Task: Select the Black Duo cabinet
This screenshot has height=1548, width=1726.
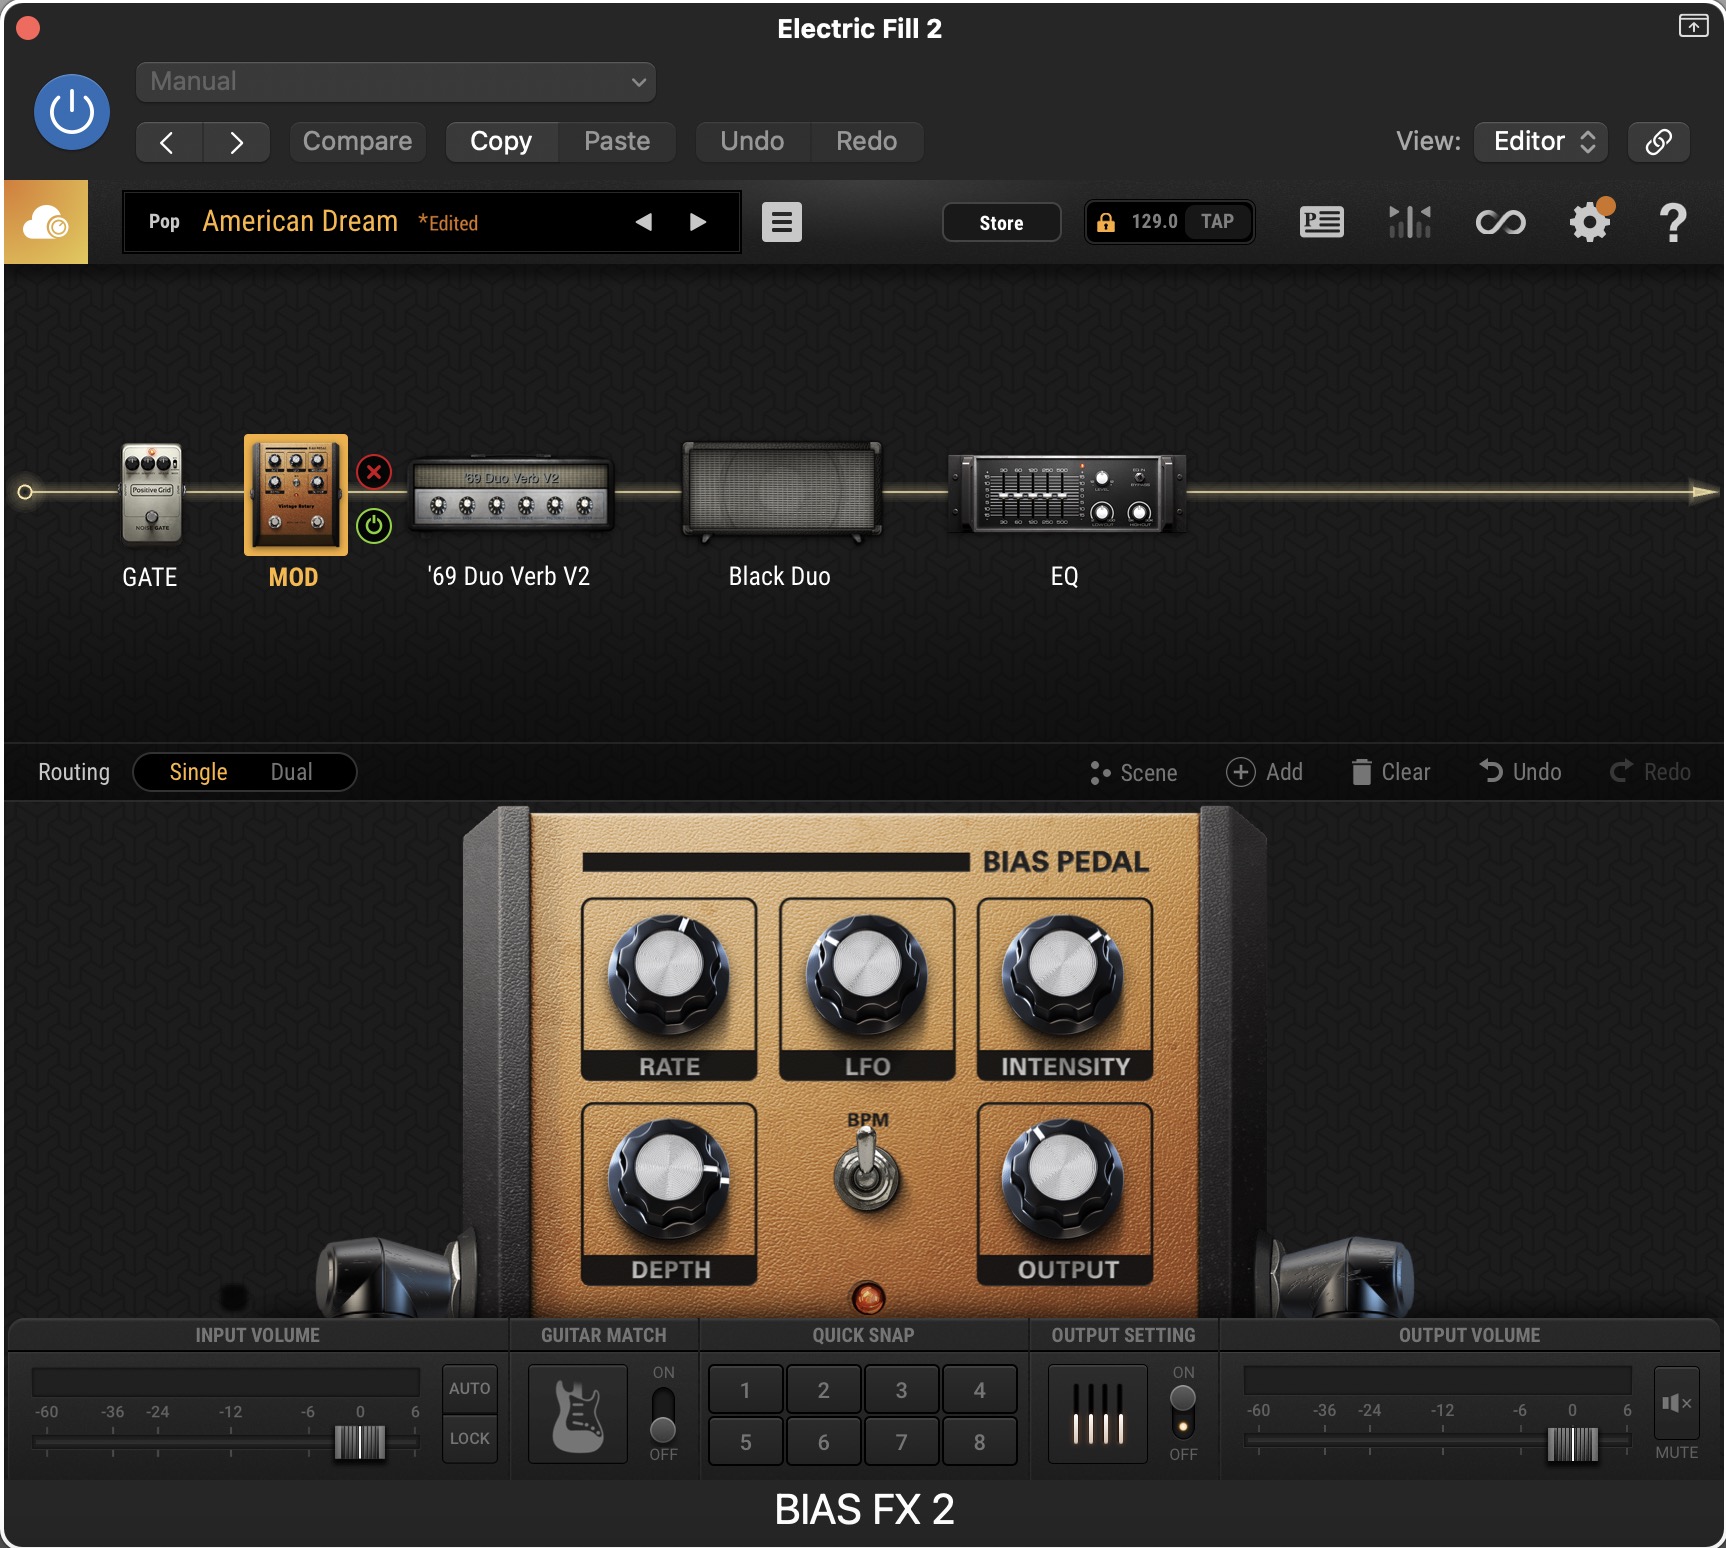Action: [x=781, y=492]
